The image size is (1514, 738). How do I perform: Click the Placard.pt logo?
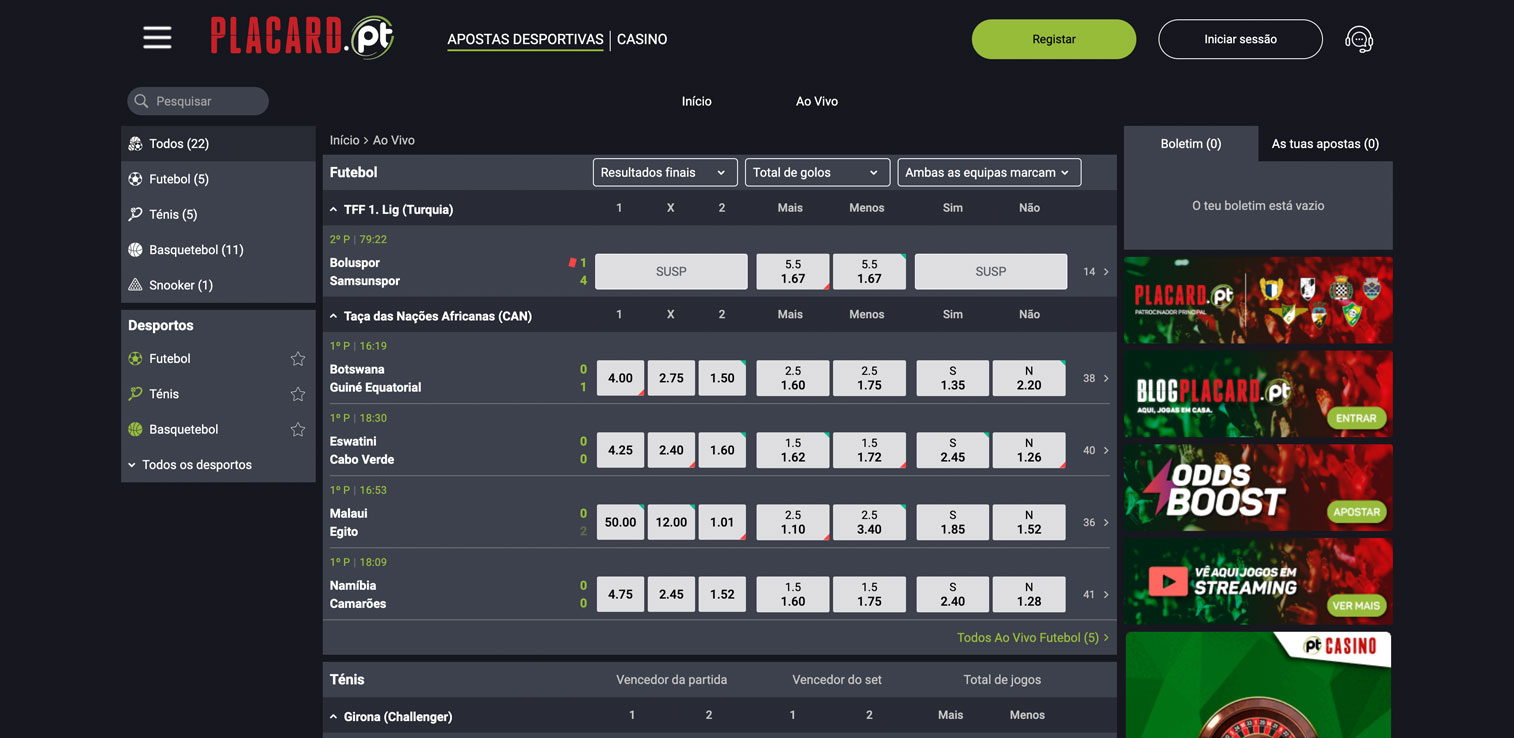[302, 37]
